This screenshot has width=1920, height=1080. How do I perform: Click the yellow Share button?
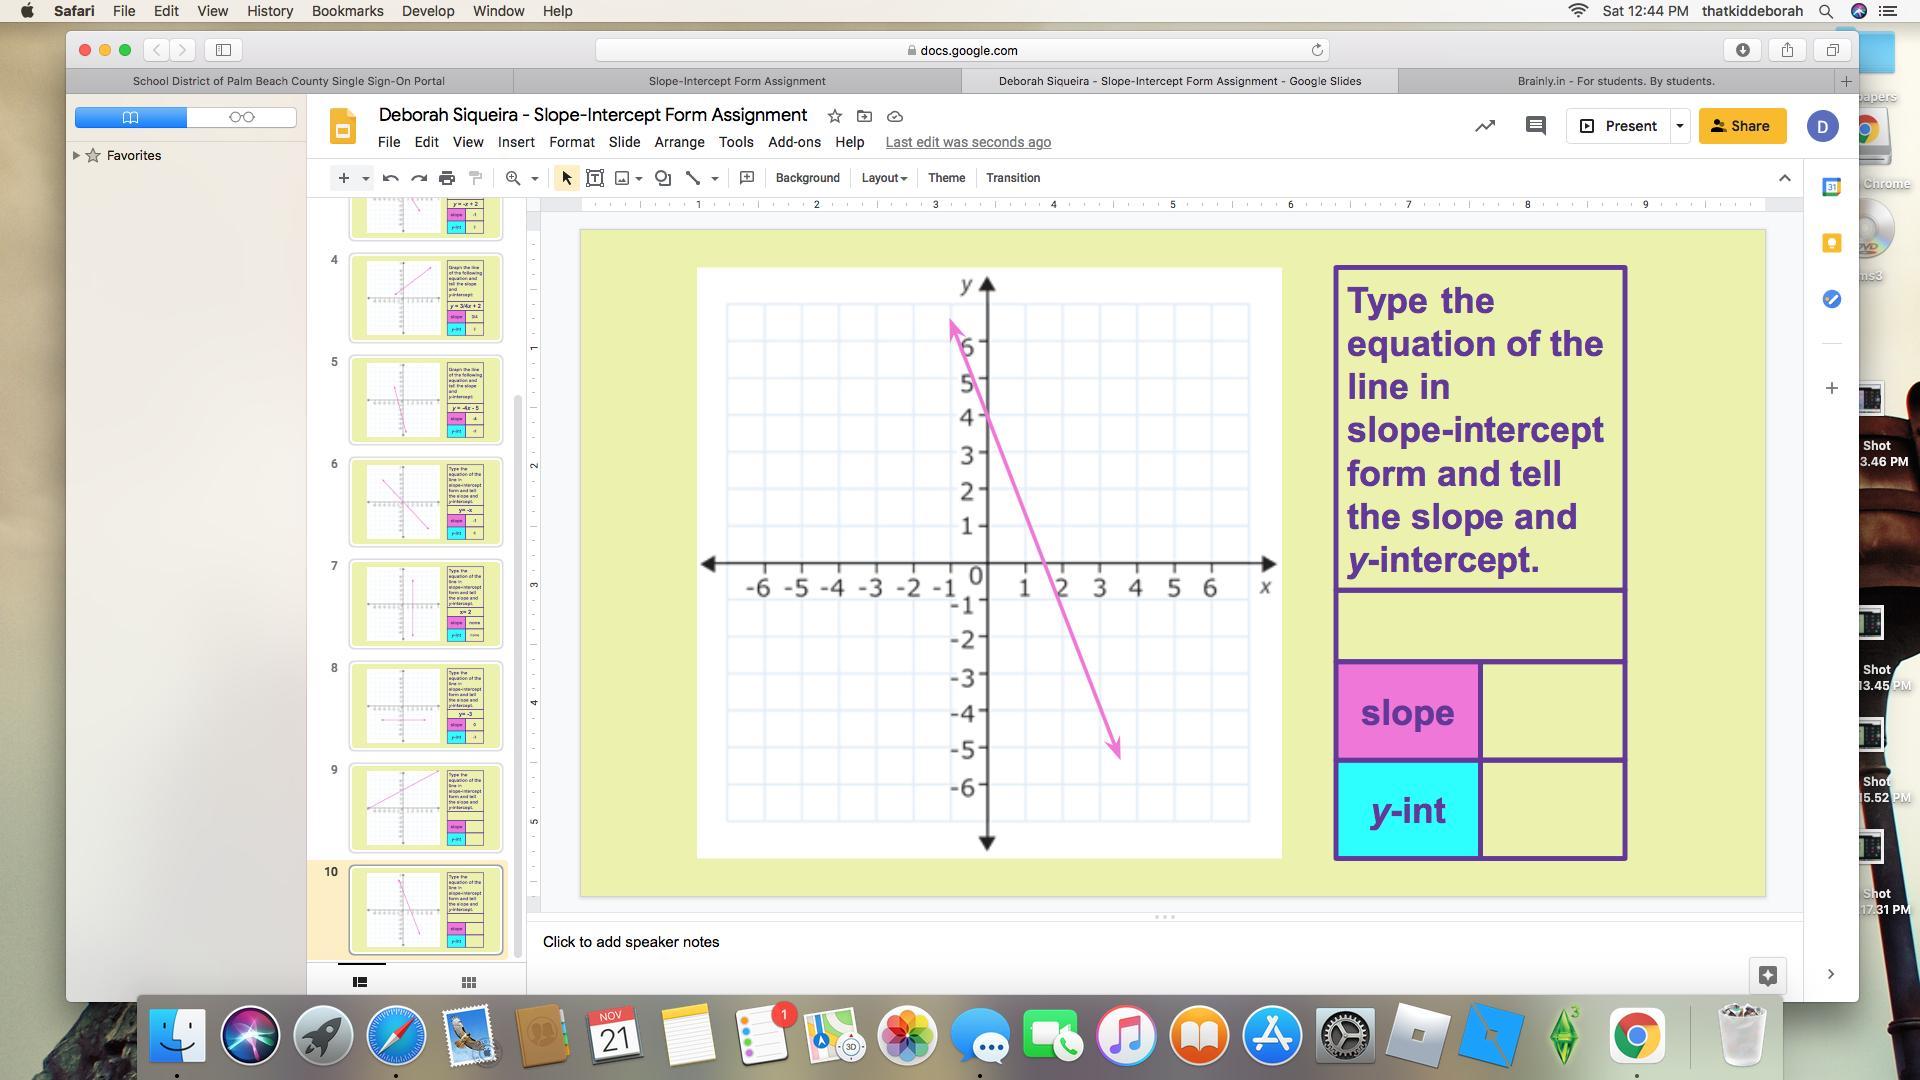tap(1741, 126)
